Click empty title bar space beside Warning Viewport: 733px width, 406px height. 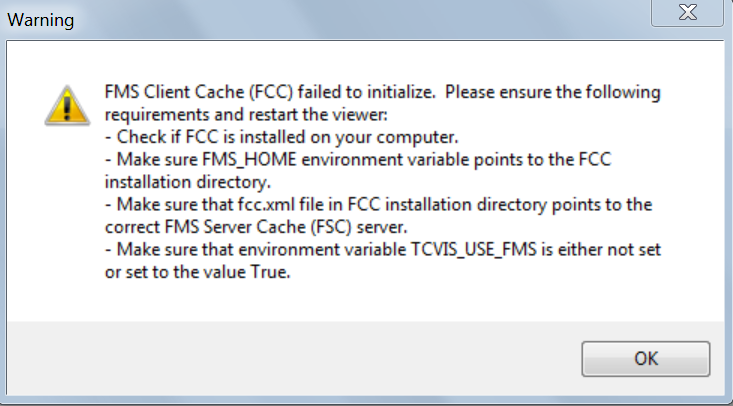(x=360, y=20)
